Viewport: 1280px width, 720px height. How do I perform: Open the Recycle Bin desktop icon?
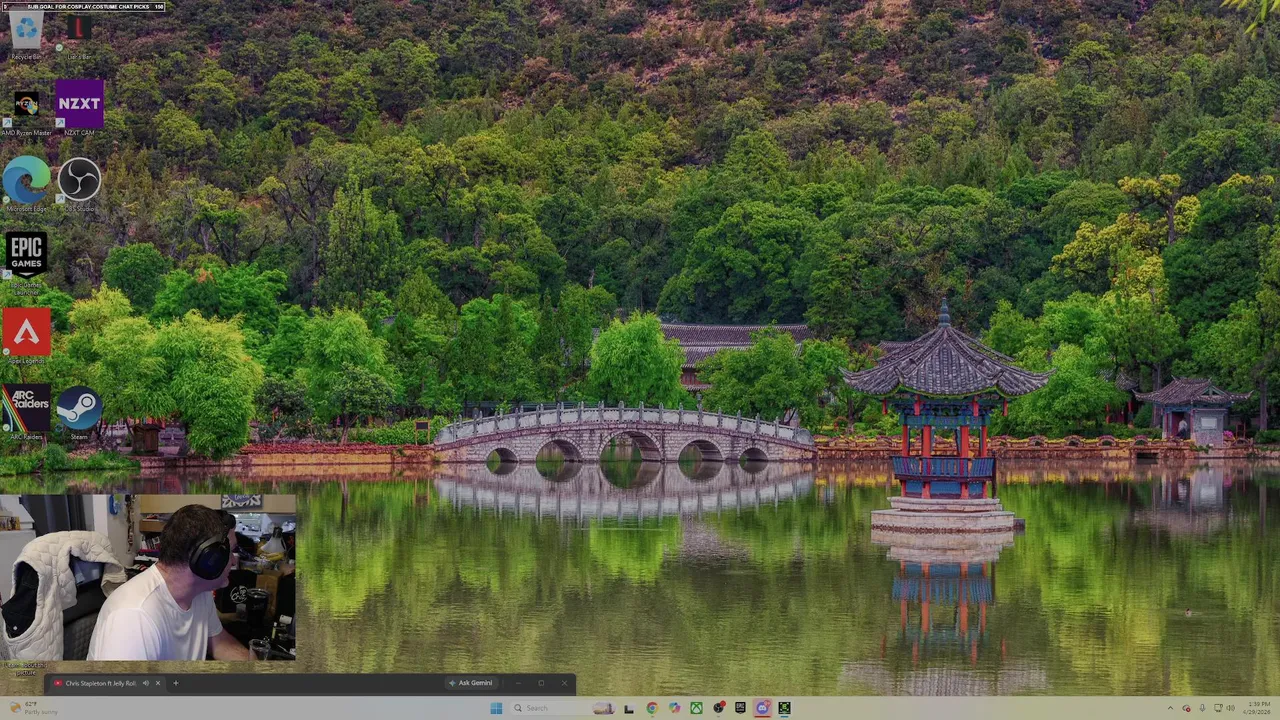click(26, 33)
